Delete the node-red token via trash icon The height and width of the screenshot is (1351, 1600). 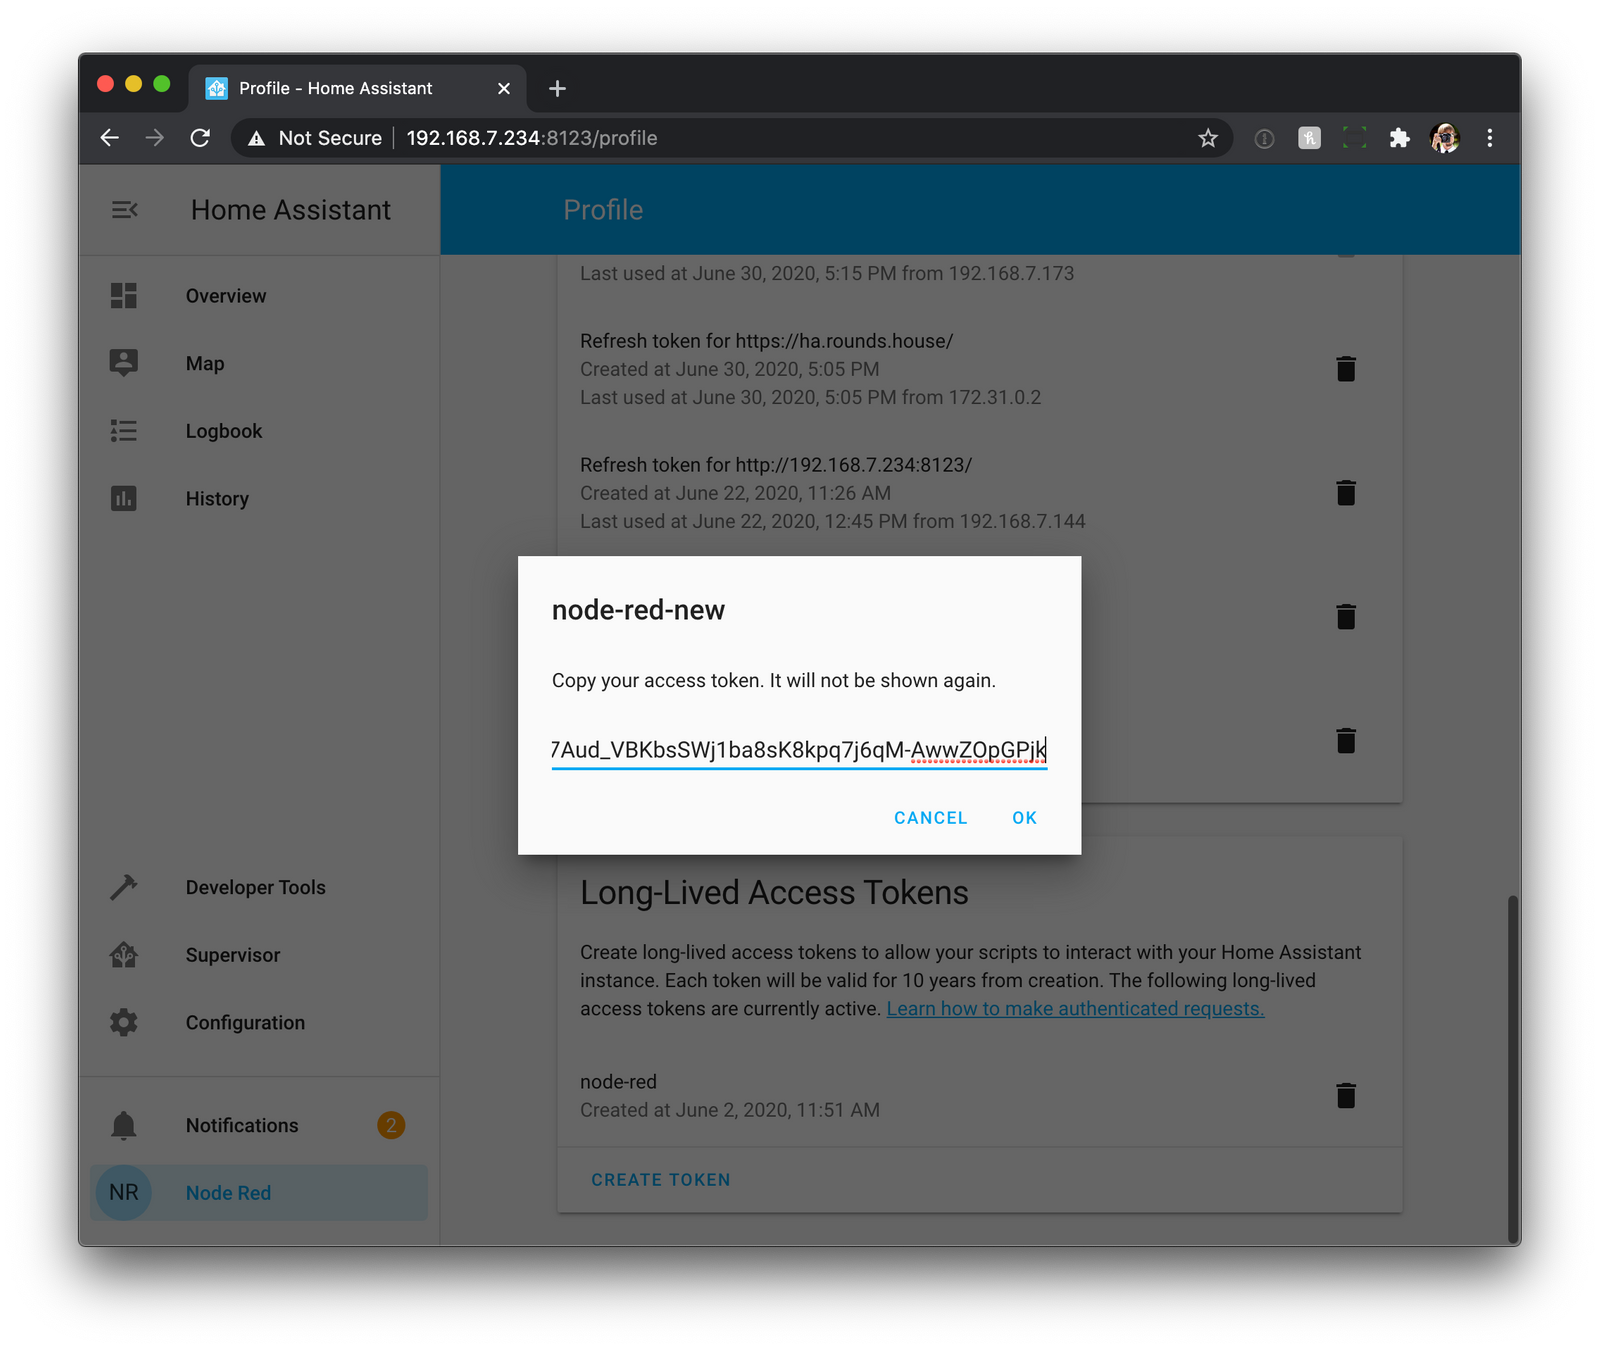pos(1346,1095)
